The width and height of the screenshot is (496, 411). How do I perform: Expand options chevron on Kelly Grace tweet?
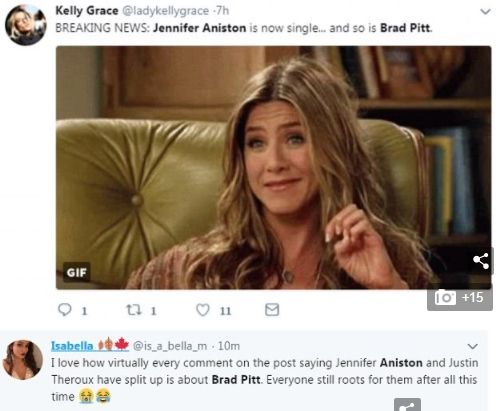(x=485, y=12)
